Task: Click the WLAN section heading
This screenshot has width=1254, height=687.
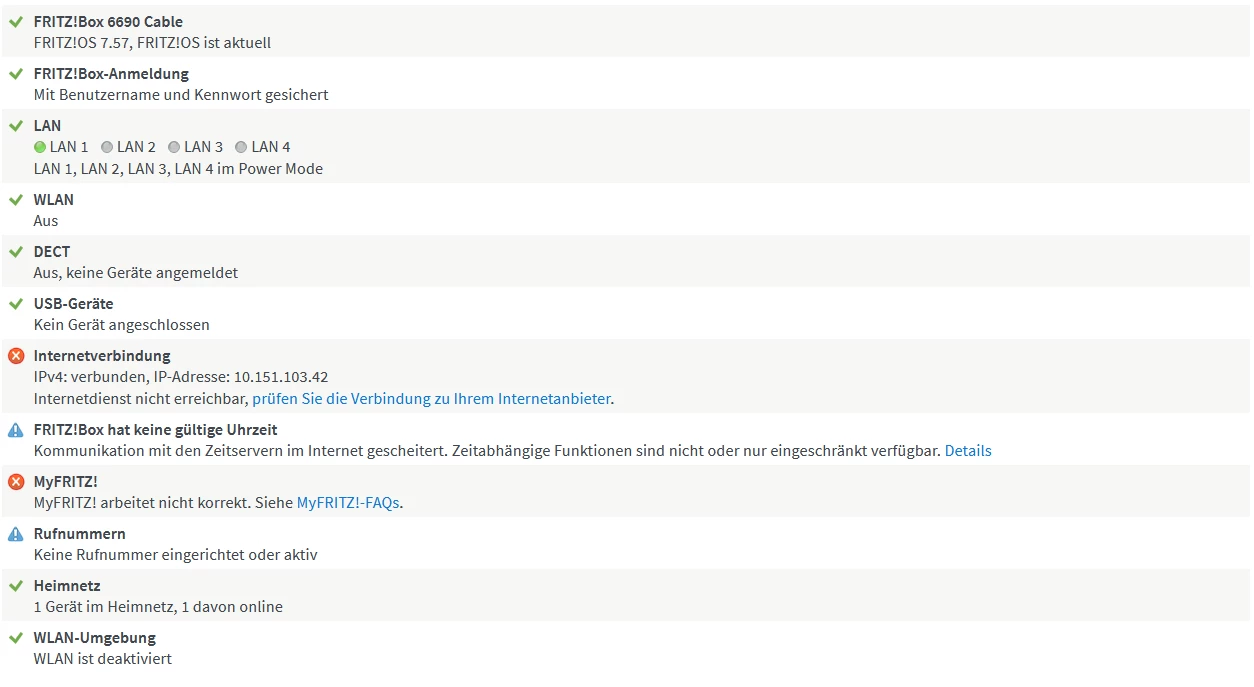Action: pos(53,199)
